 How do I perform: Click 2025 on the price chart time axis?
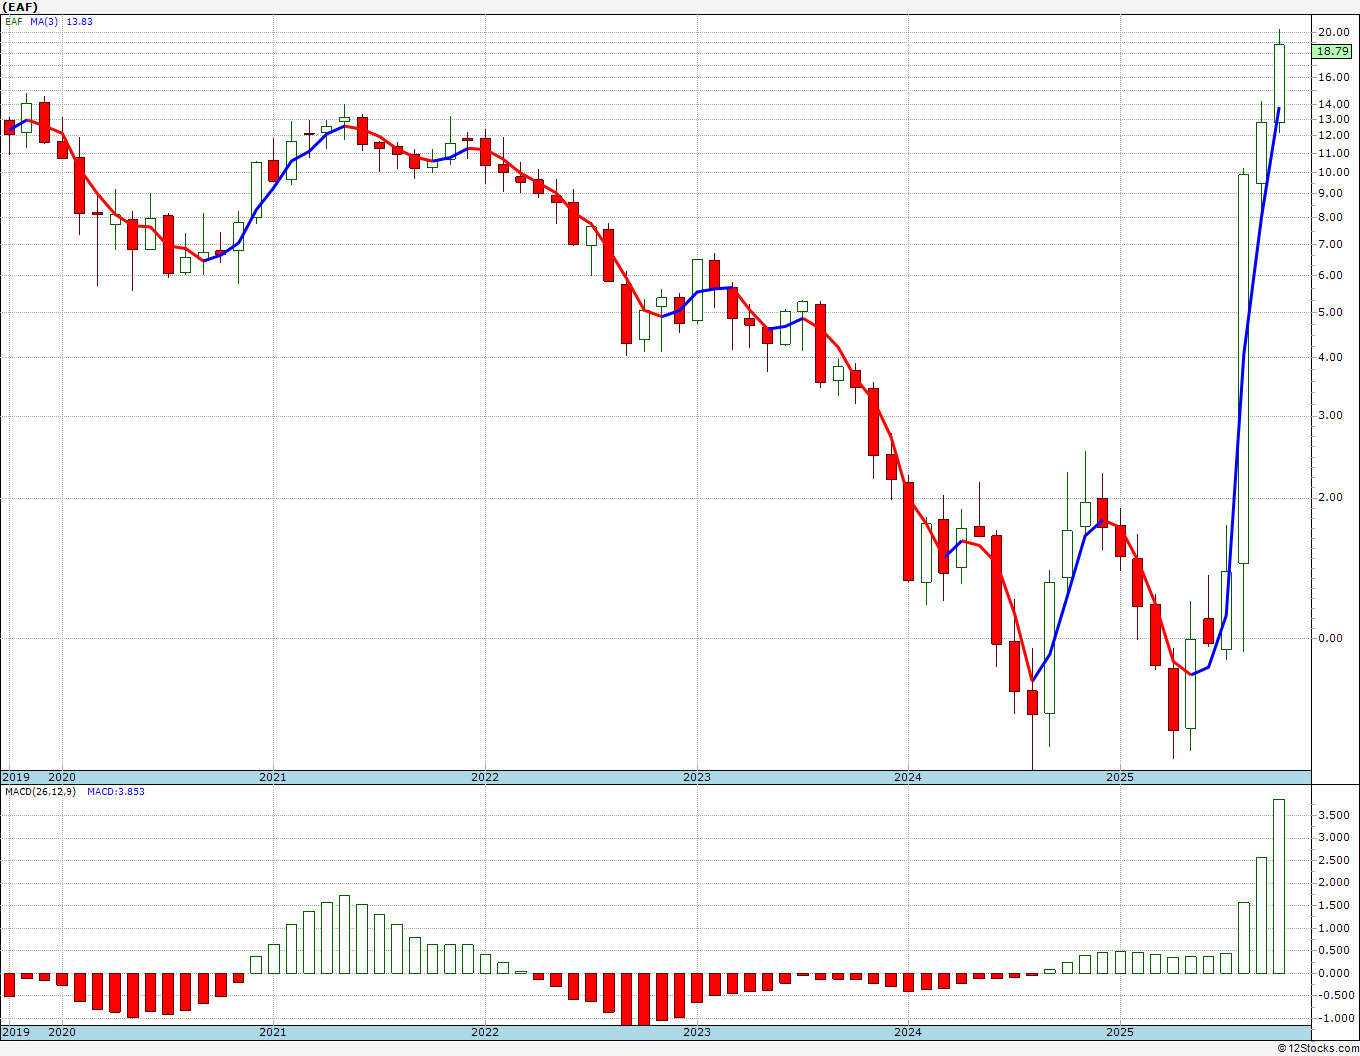1120,777
